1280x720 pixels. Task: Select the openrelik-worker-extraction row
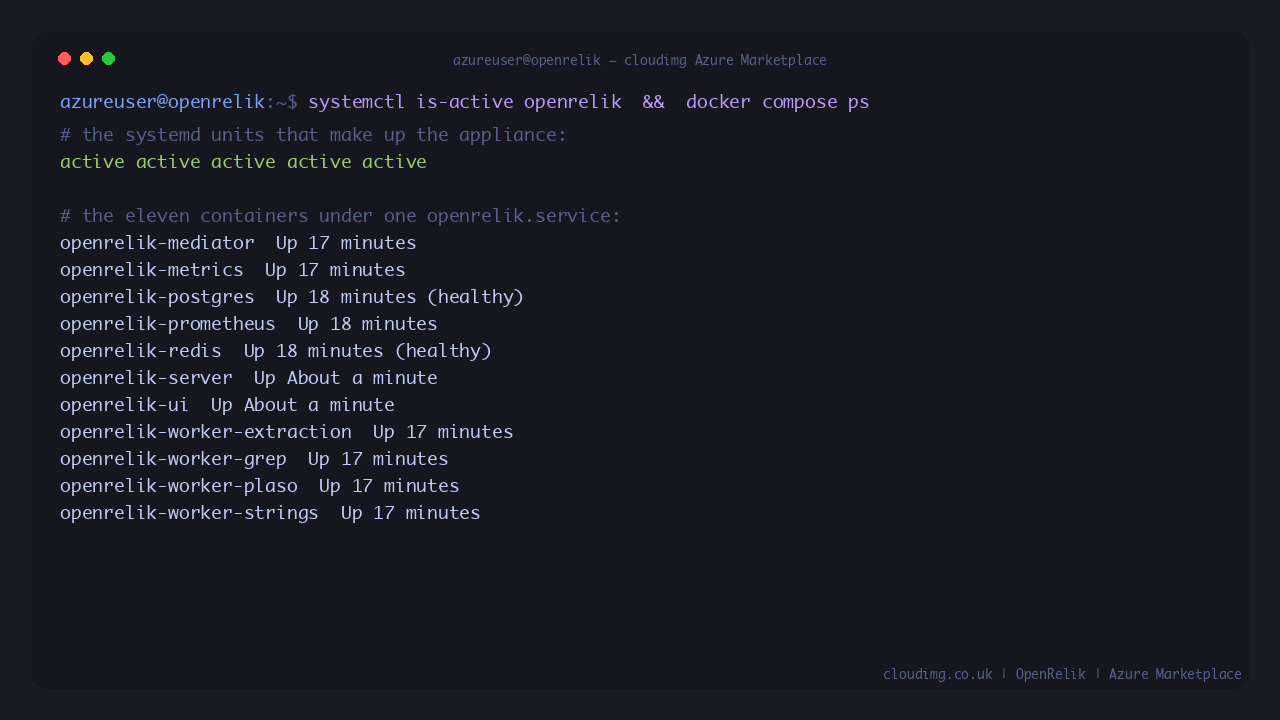[x=287, y=432]
